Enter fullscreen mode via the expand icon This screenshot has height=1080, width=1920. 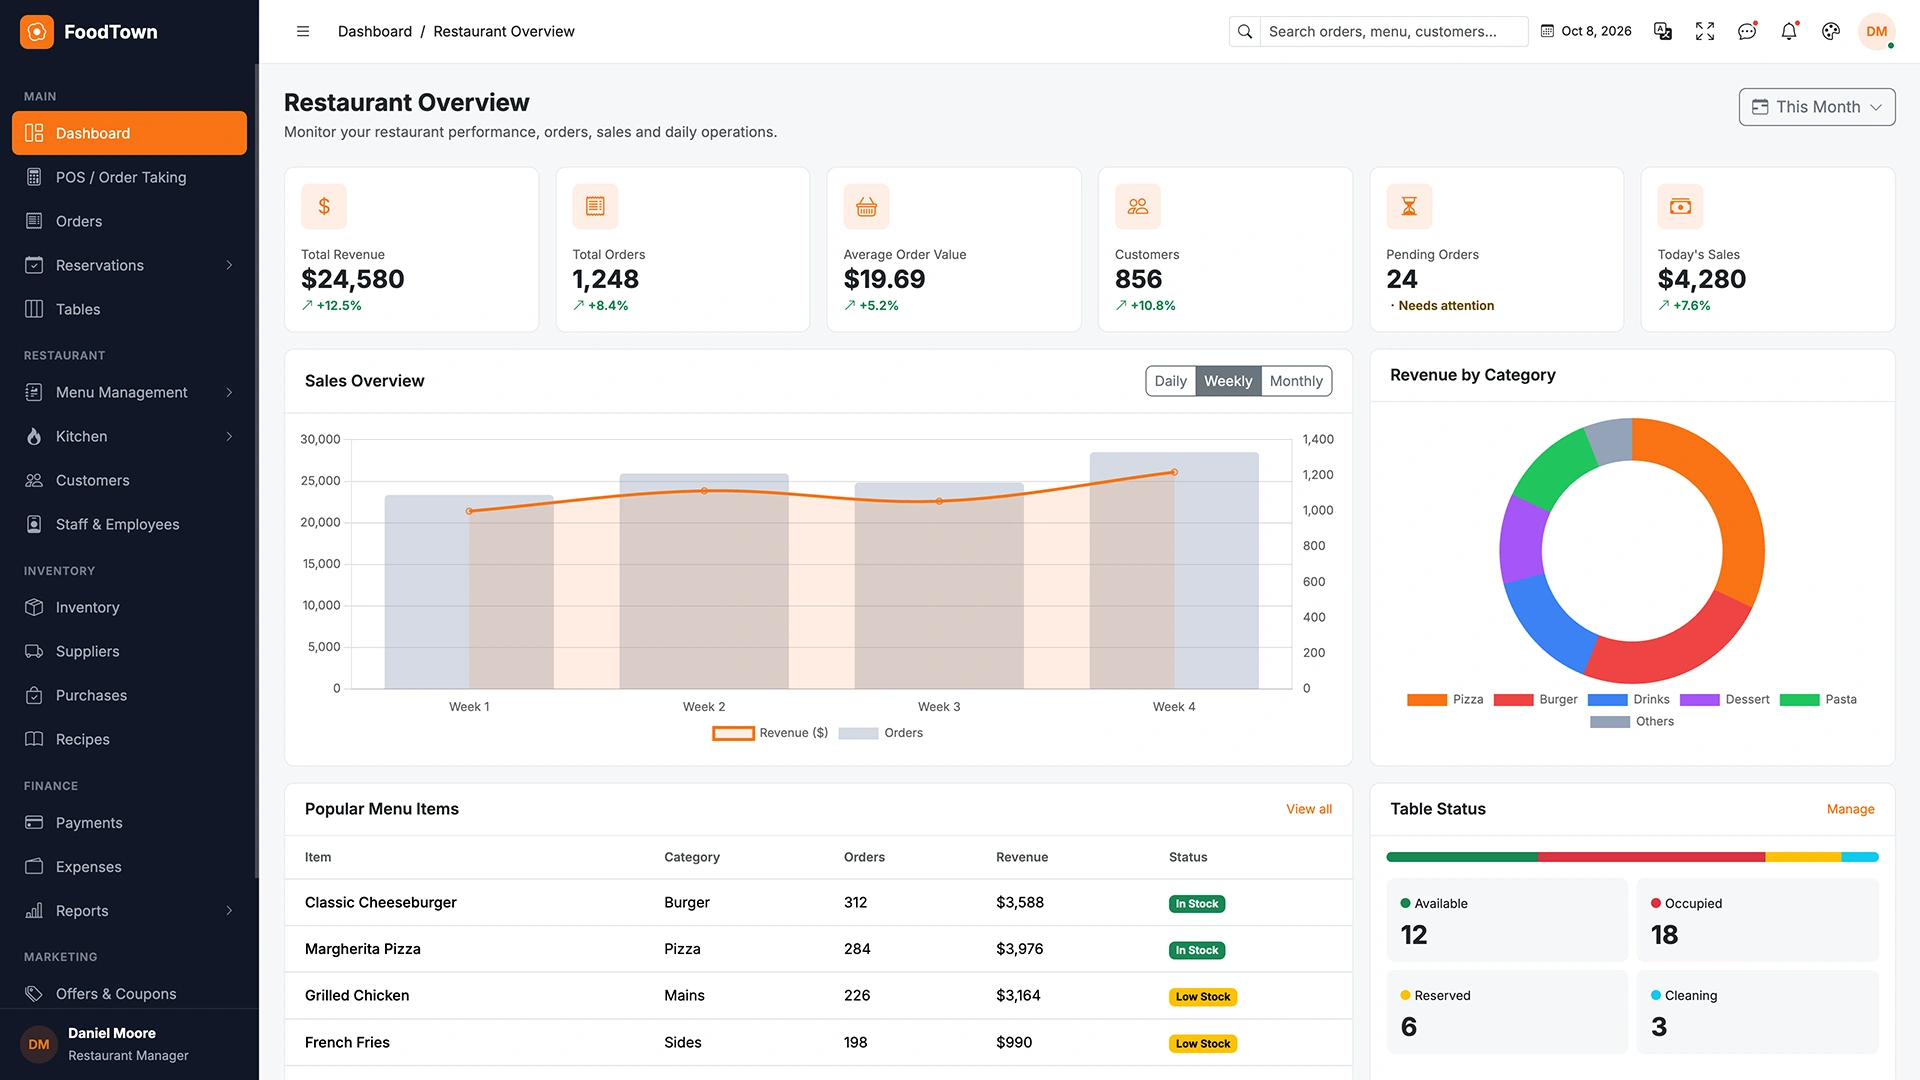pyautogui.click(x=1705, y=32)
